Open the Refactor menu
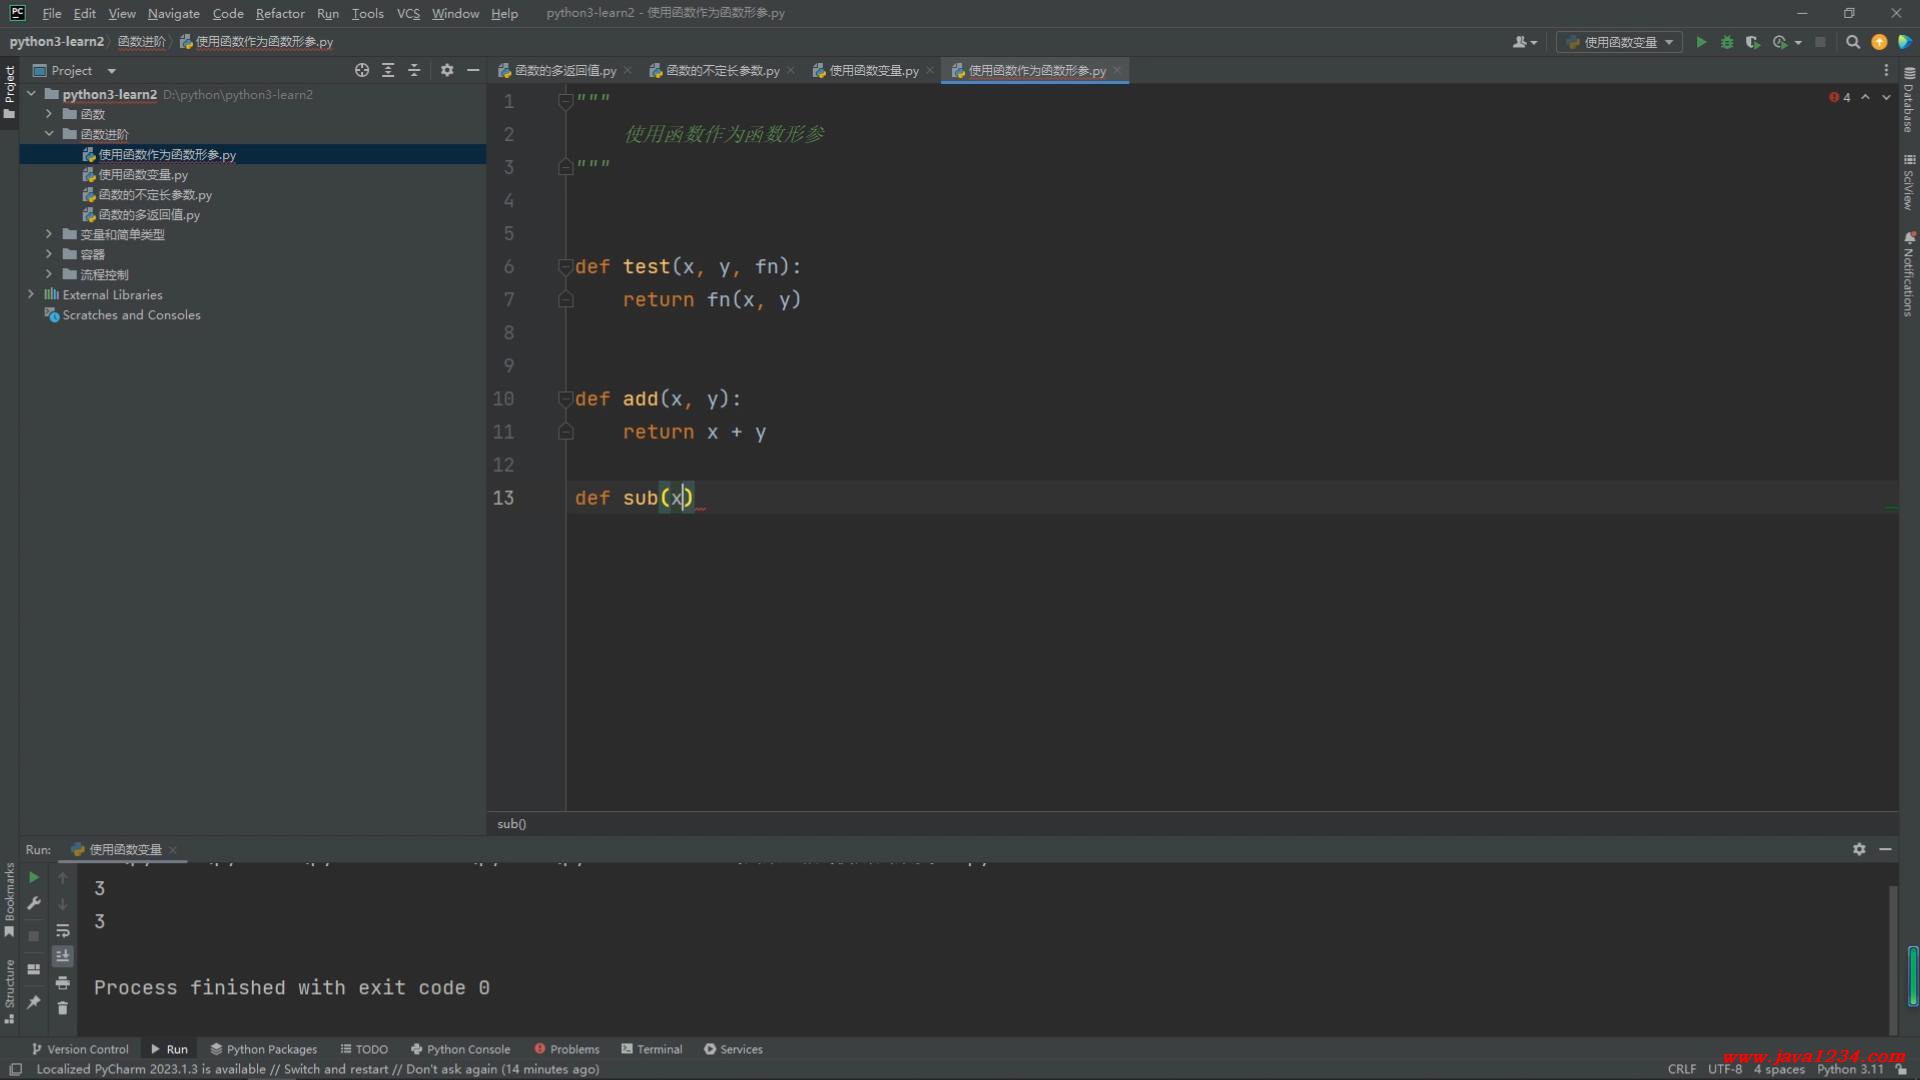Screen dimensions: 1920x1080 (x=279, y=13)
